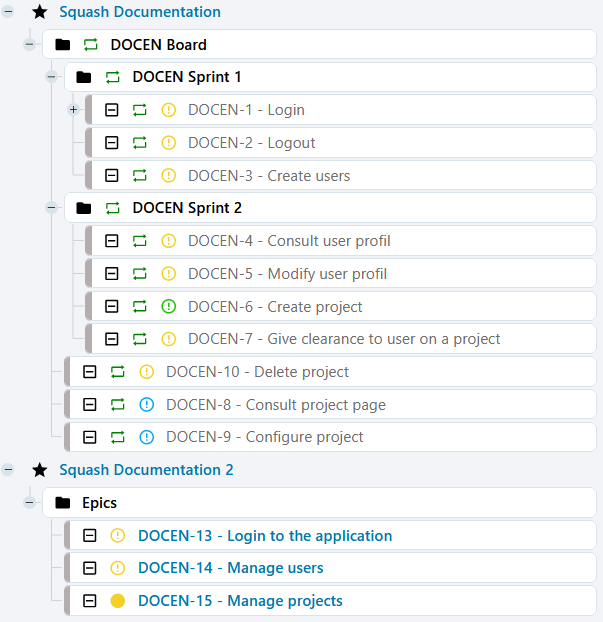
Task: Click the solid yellow circle on DOCEN-15
Action: click(x=118, y=601)
